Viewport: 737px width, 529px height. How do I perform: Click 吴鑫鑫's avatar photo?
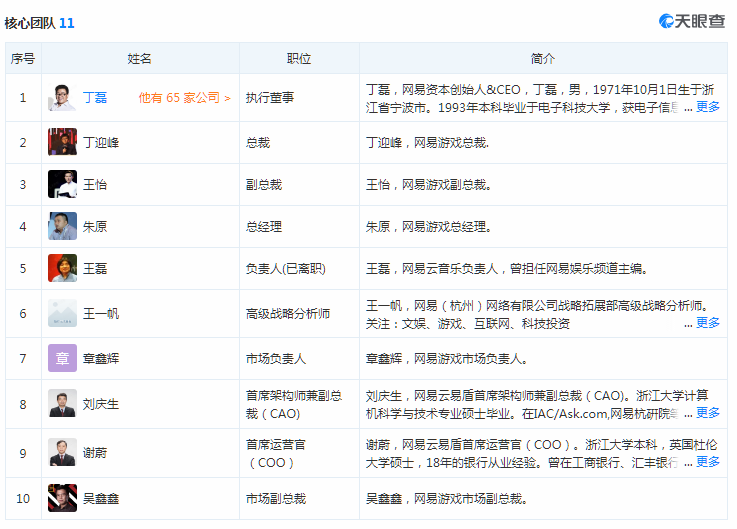[x=62, y=498]
